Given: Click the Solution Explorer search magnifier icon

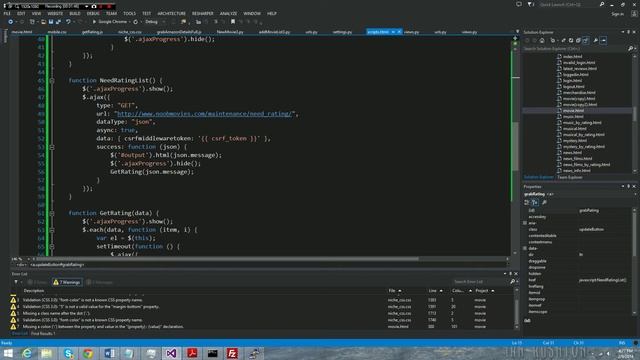Looking at the screenshot, I should pyautogui.click(x=630, y=49).
